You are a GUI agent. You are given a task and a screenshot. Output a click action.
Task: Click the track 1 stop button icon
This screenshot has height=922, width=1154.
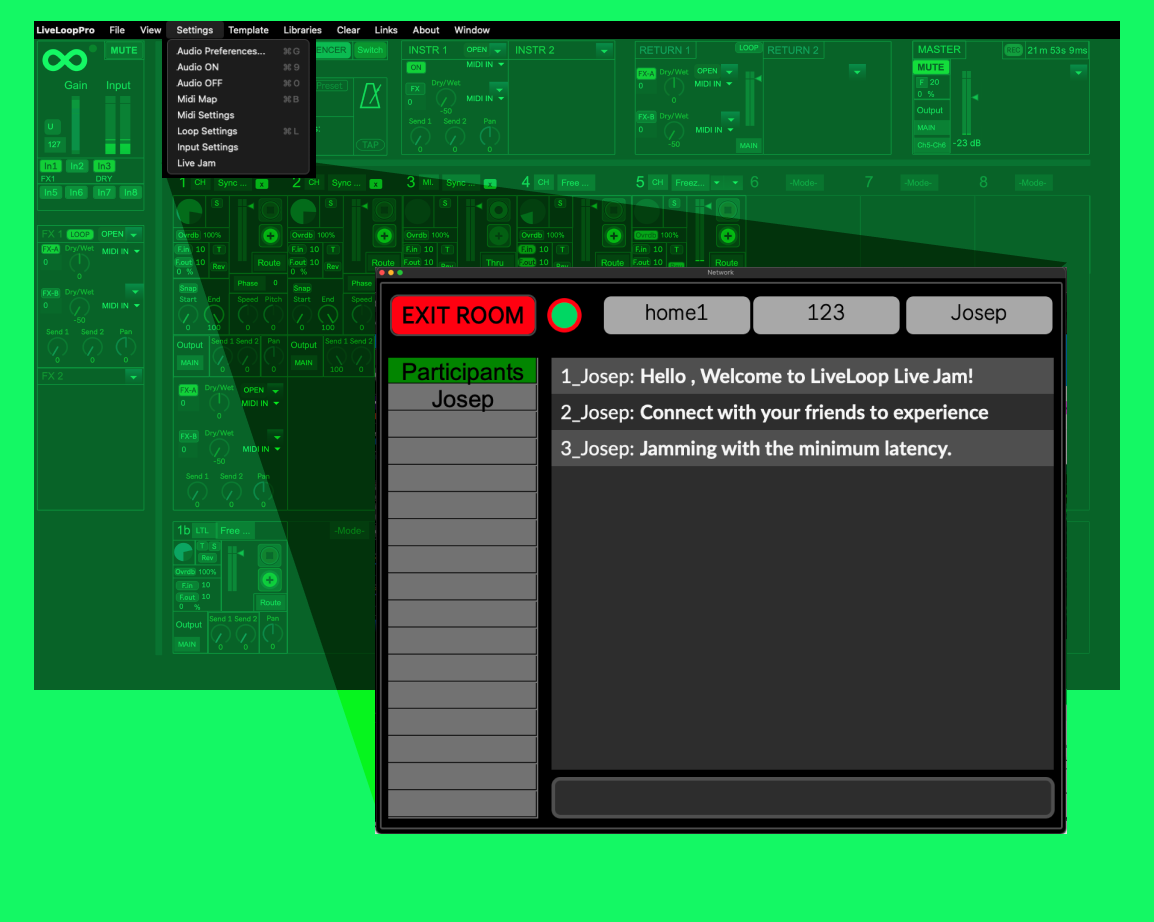coord(270,210)
